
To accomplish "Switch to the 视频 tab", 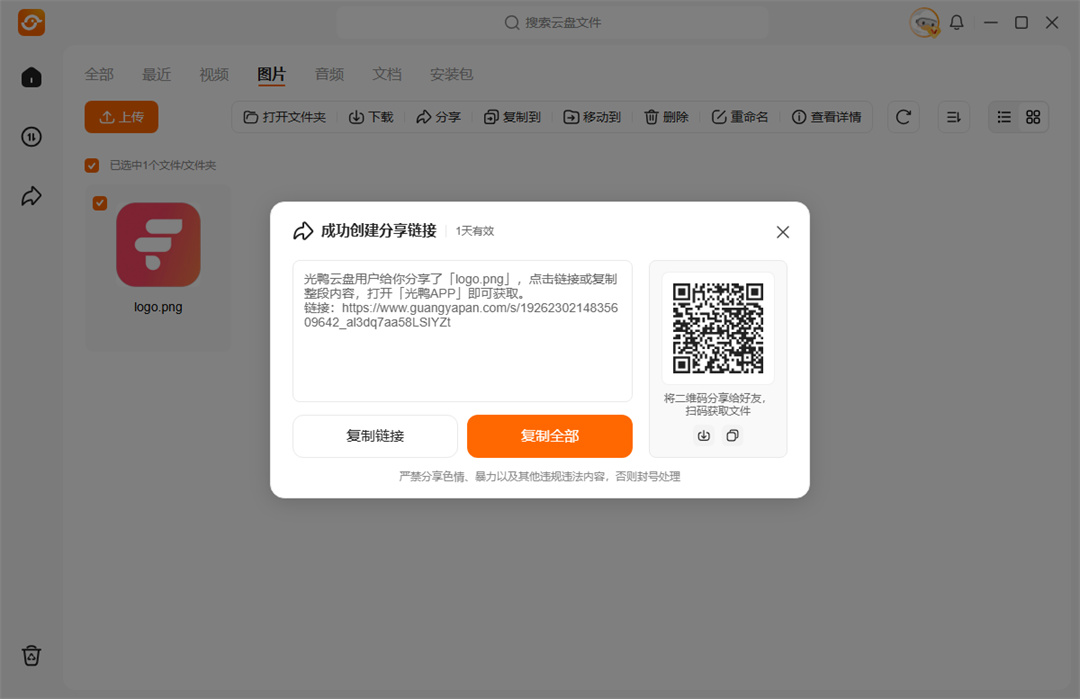I will (214, 74).
